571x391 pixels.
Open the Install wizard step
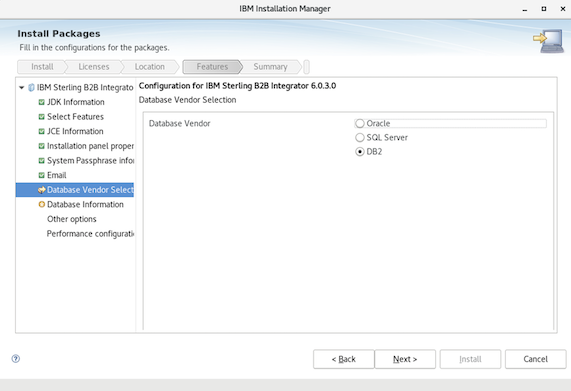click(42, 67)
